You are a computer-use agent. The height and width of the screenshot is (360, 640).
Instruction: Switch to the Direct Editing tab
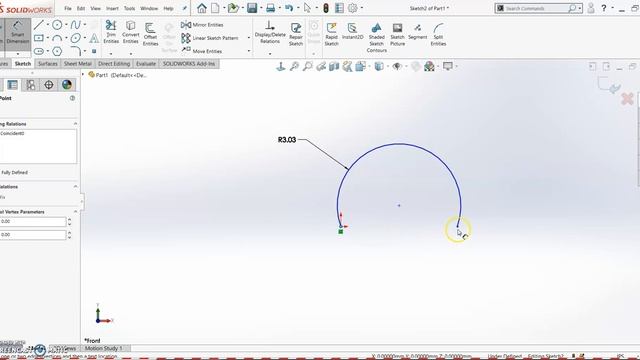(x=114, y=64)
